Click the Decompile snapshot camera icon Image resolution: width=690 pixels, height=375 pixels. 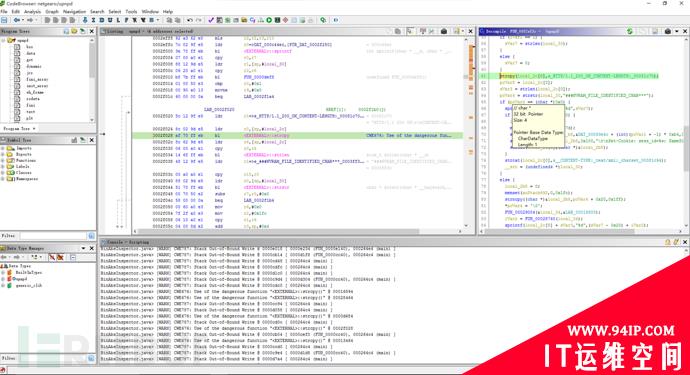click(668, 31)
